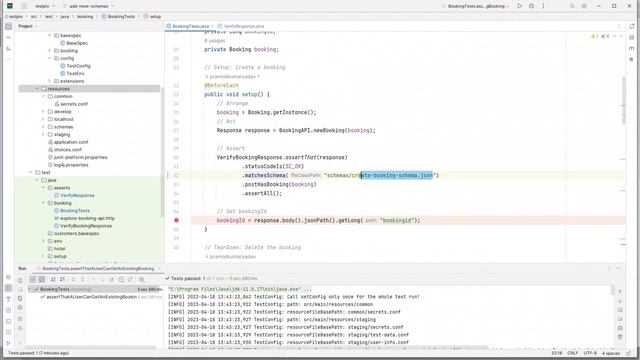640x360 pixels.
Task: Open the Notifications bell icon
Action: tap(631, 26)
